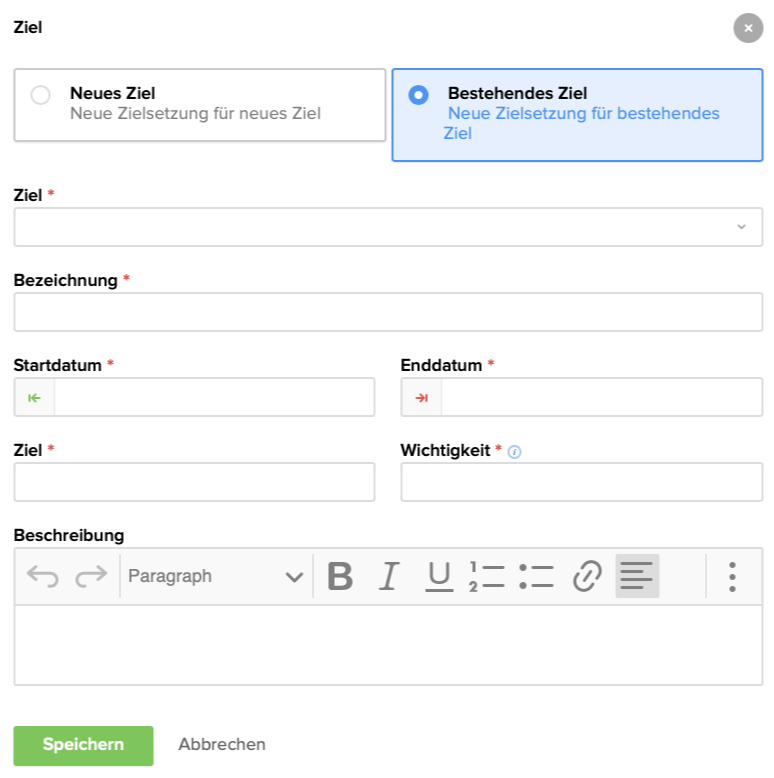
Task: Click the Wichtigkeit info icon
Action: coord(515,451)
